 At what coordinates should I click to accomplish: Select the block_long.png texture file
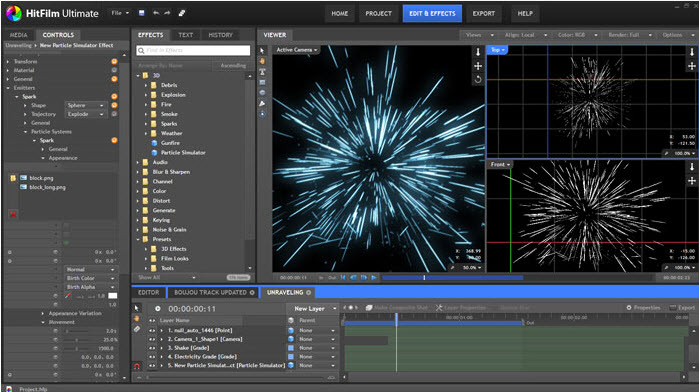coord(47,187)
